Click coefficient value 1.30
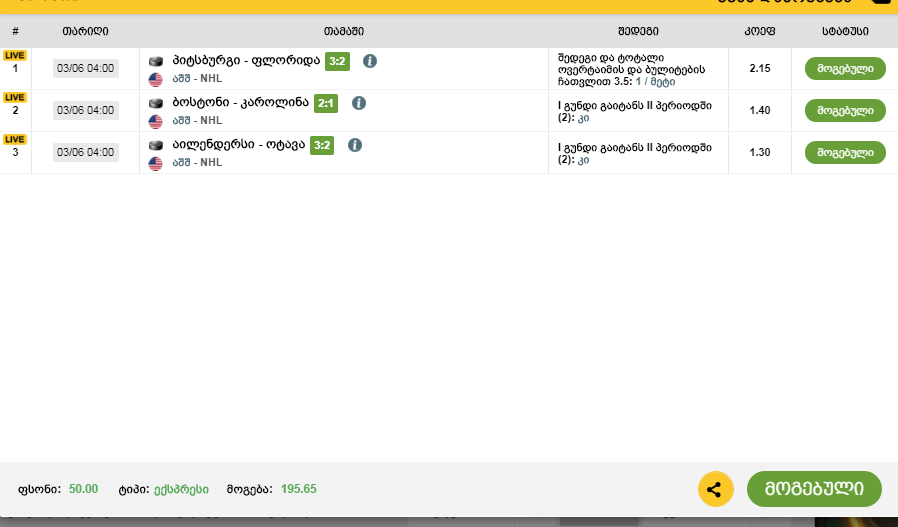898x527 pixels. 760,152
